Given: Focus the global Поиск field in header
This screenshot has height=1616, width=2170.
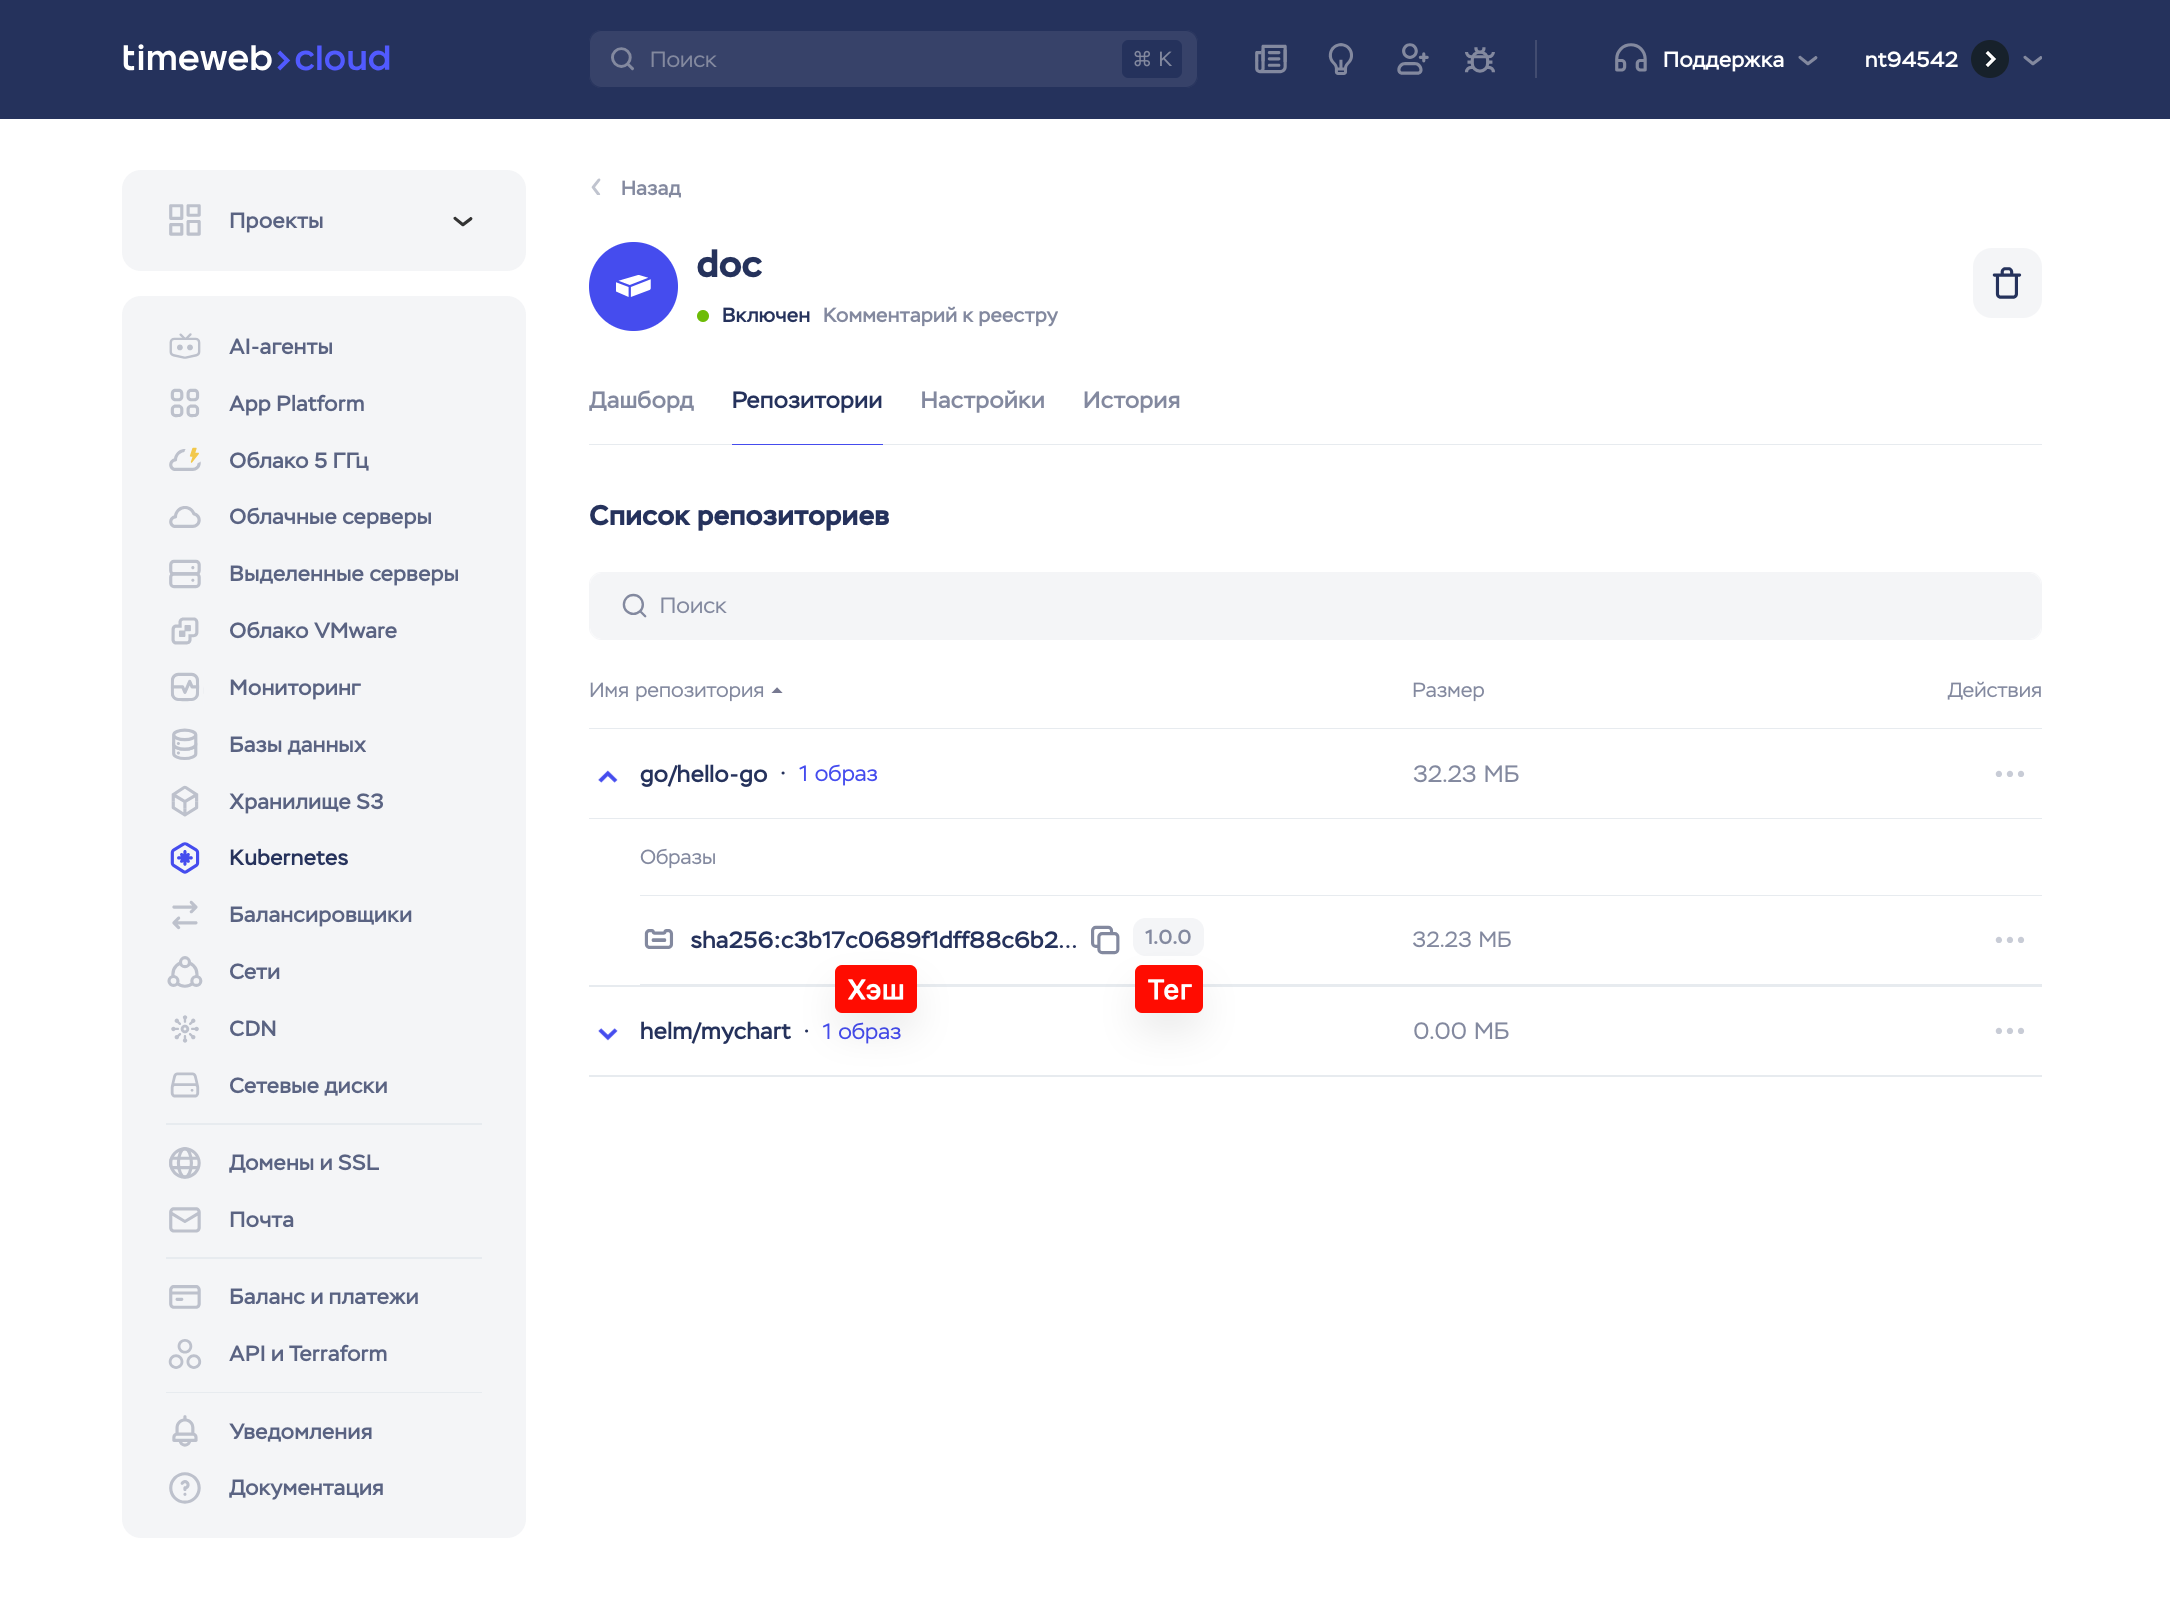Looking at the screenshot, I should point(893,59).
